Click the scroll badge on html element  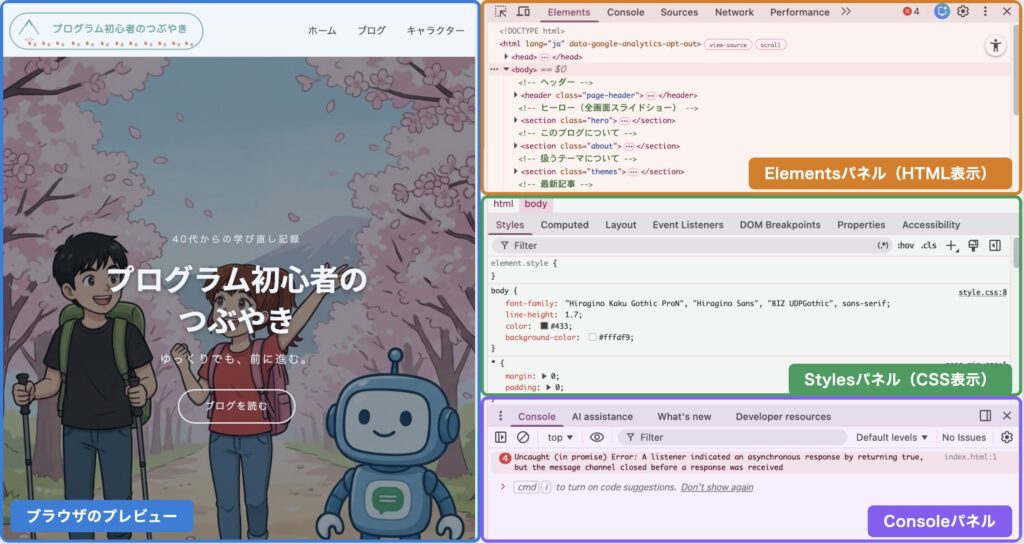[x=770, y=44]
